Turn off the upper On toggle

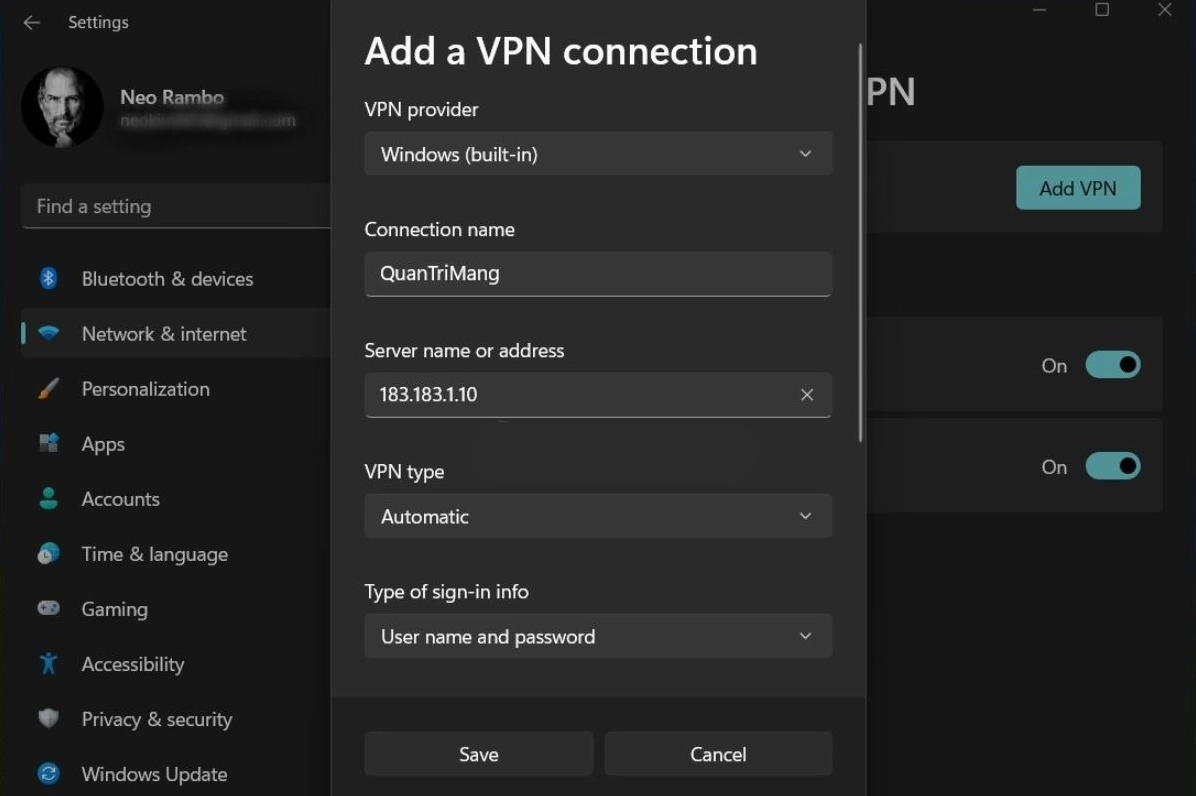pyautogui.click(x=1113, y=365)
